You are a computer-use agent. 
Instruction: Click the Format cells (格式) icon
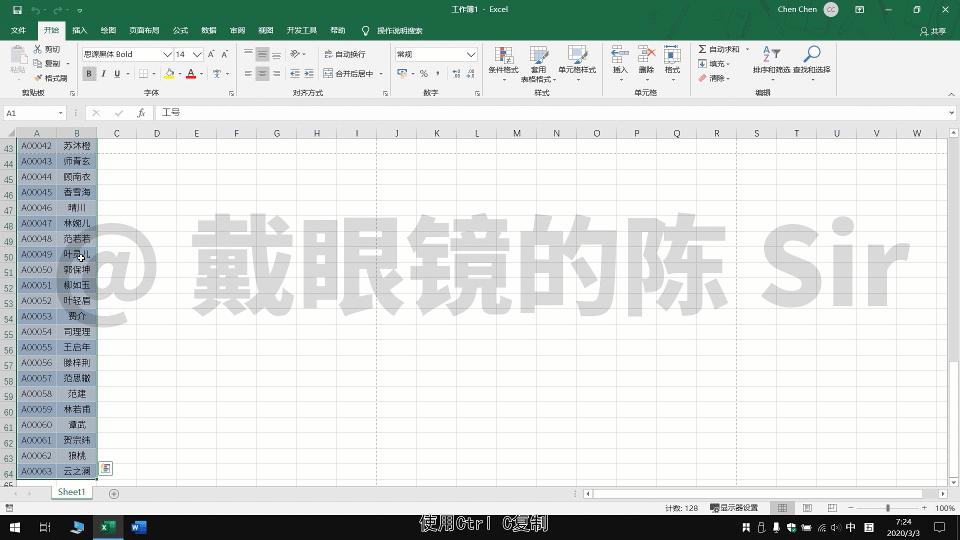click(672, 54)
